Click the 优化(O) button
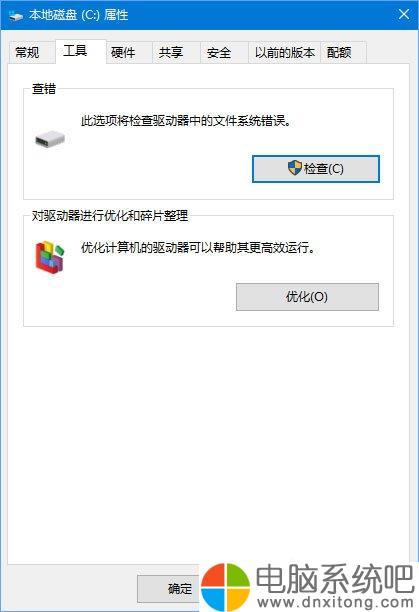 [x=307, y=297]
